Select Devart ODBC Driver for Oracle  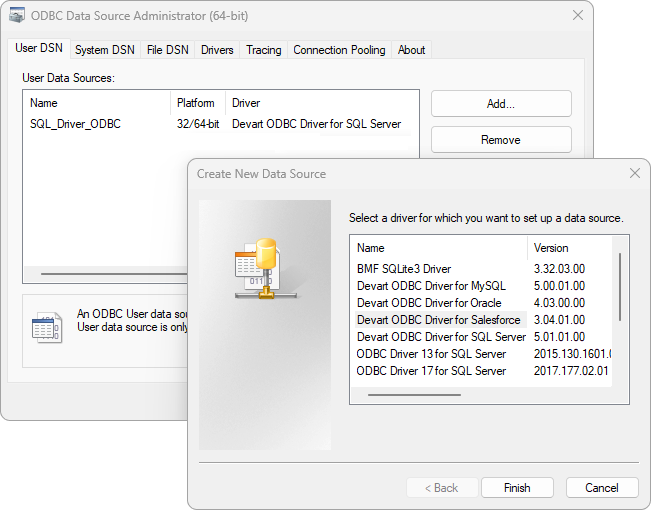429,303
